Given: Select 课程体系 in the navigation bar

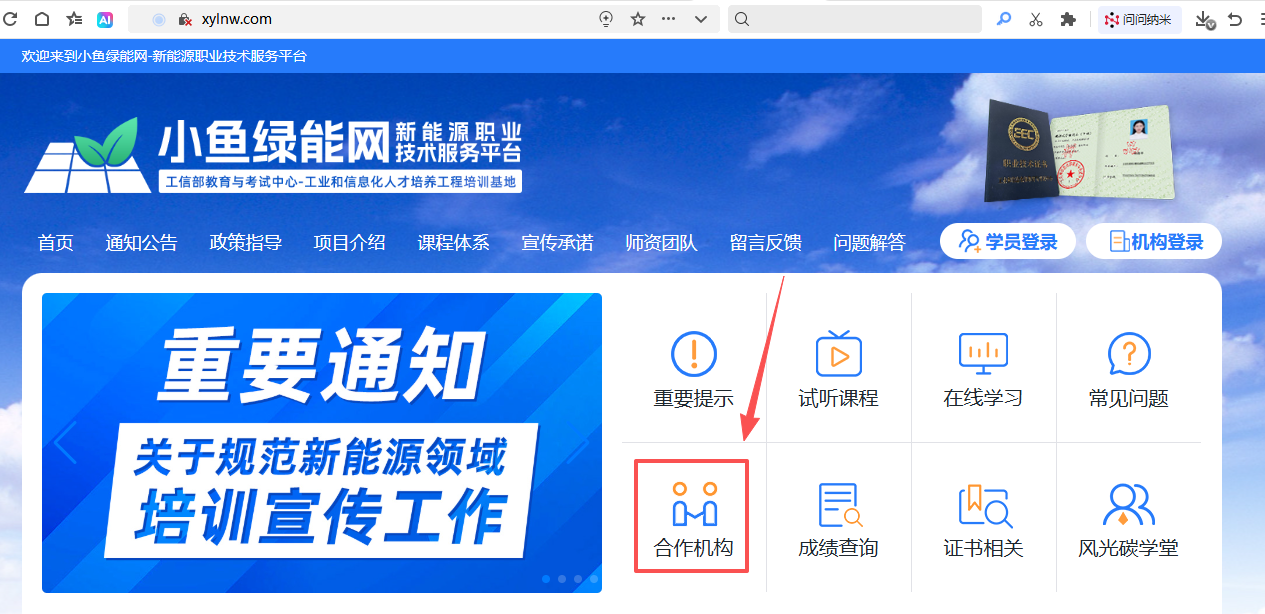Looking at the screenshot, I should click(x=453, y=242).
